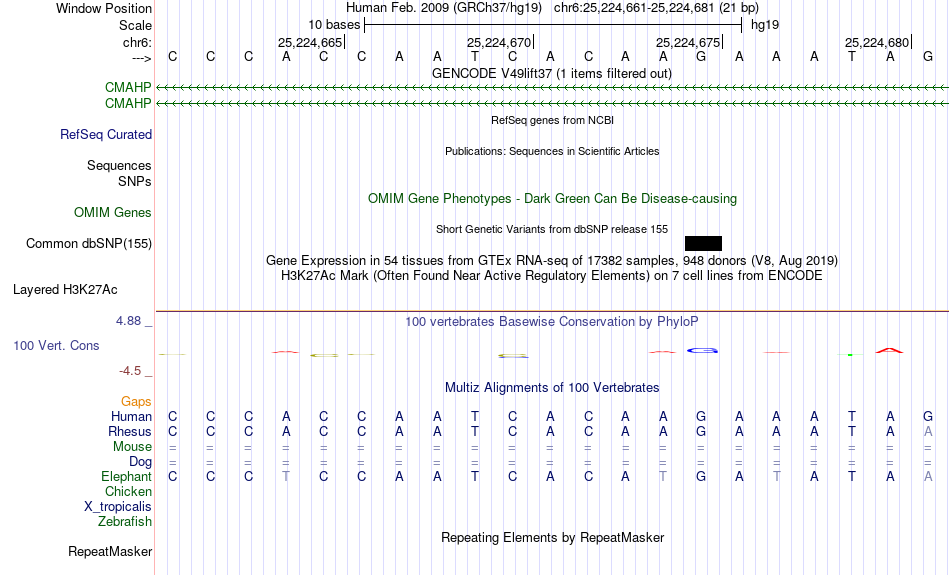The width and height of the screenshot is (950, 575).
Task: Click 100 vertebrates Basewise Conservation title
Action: click(x=552, y=322)
